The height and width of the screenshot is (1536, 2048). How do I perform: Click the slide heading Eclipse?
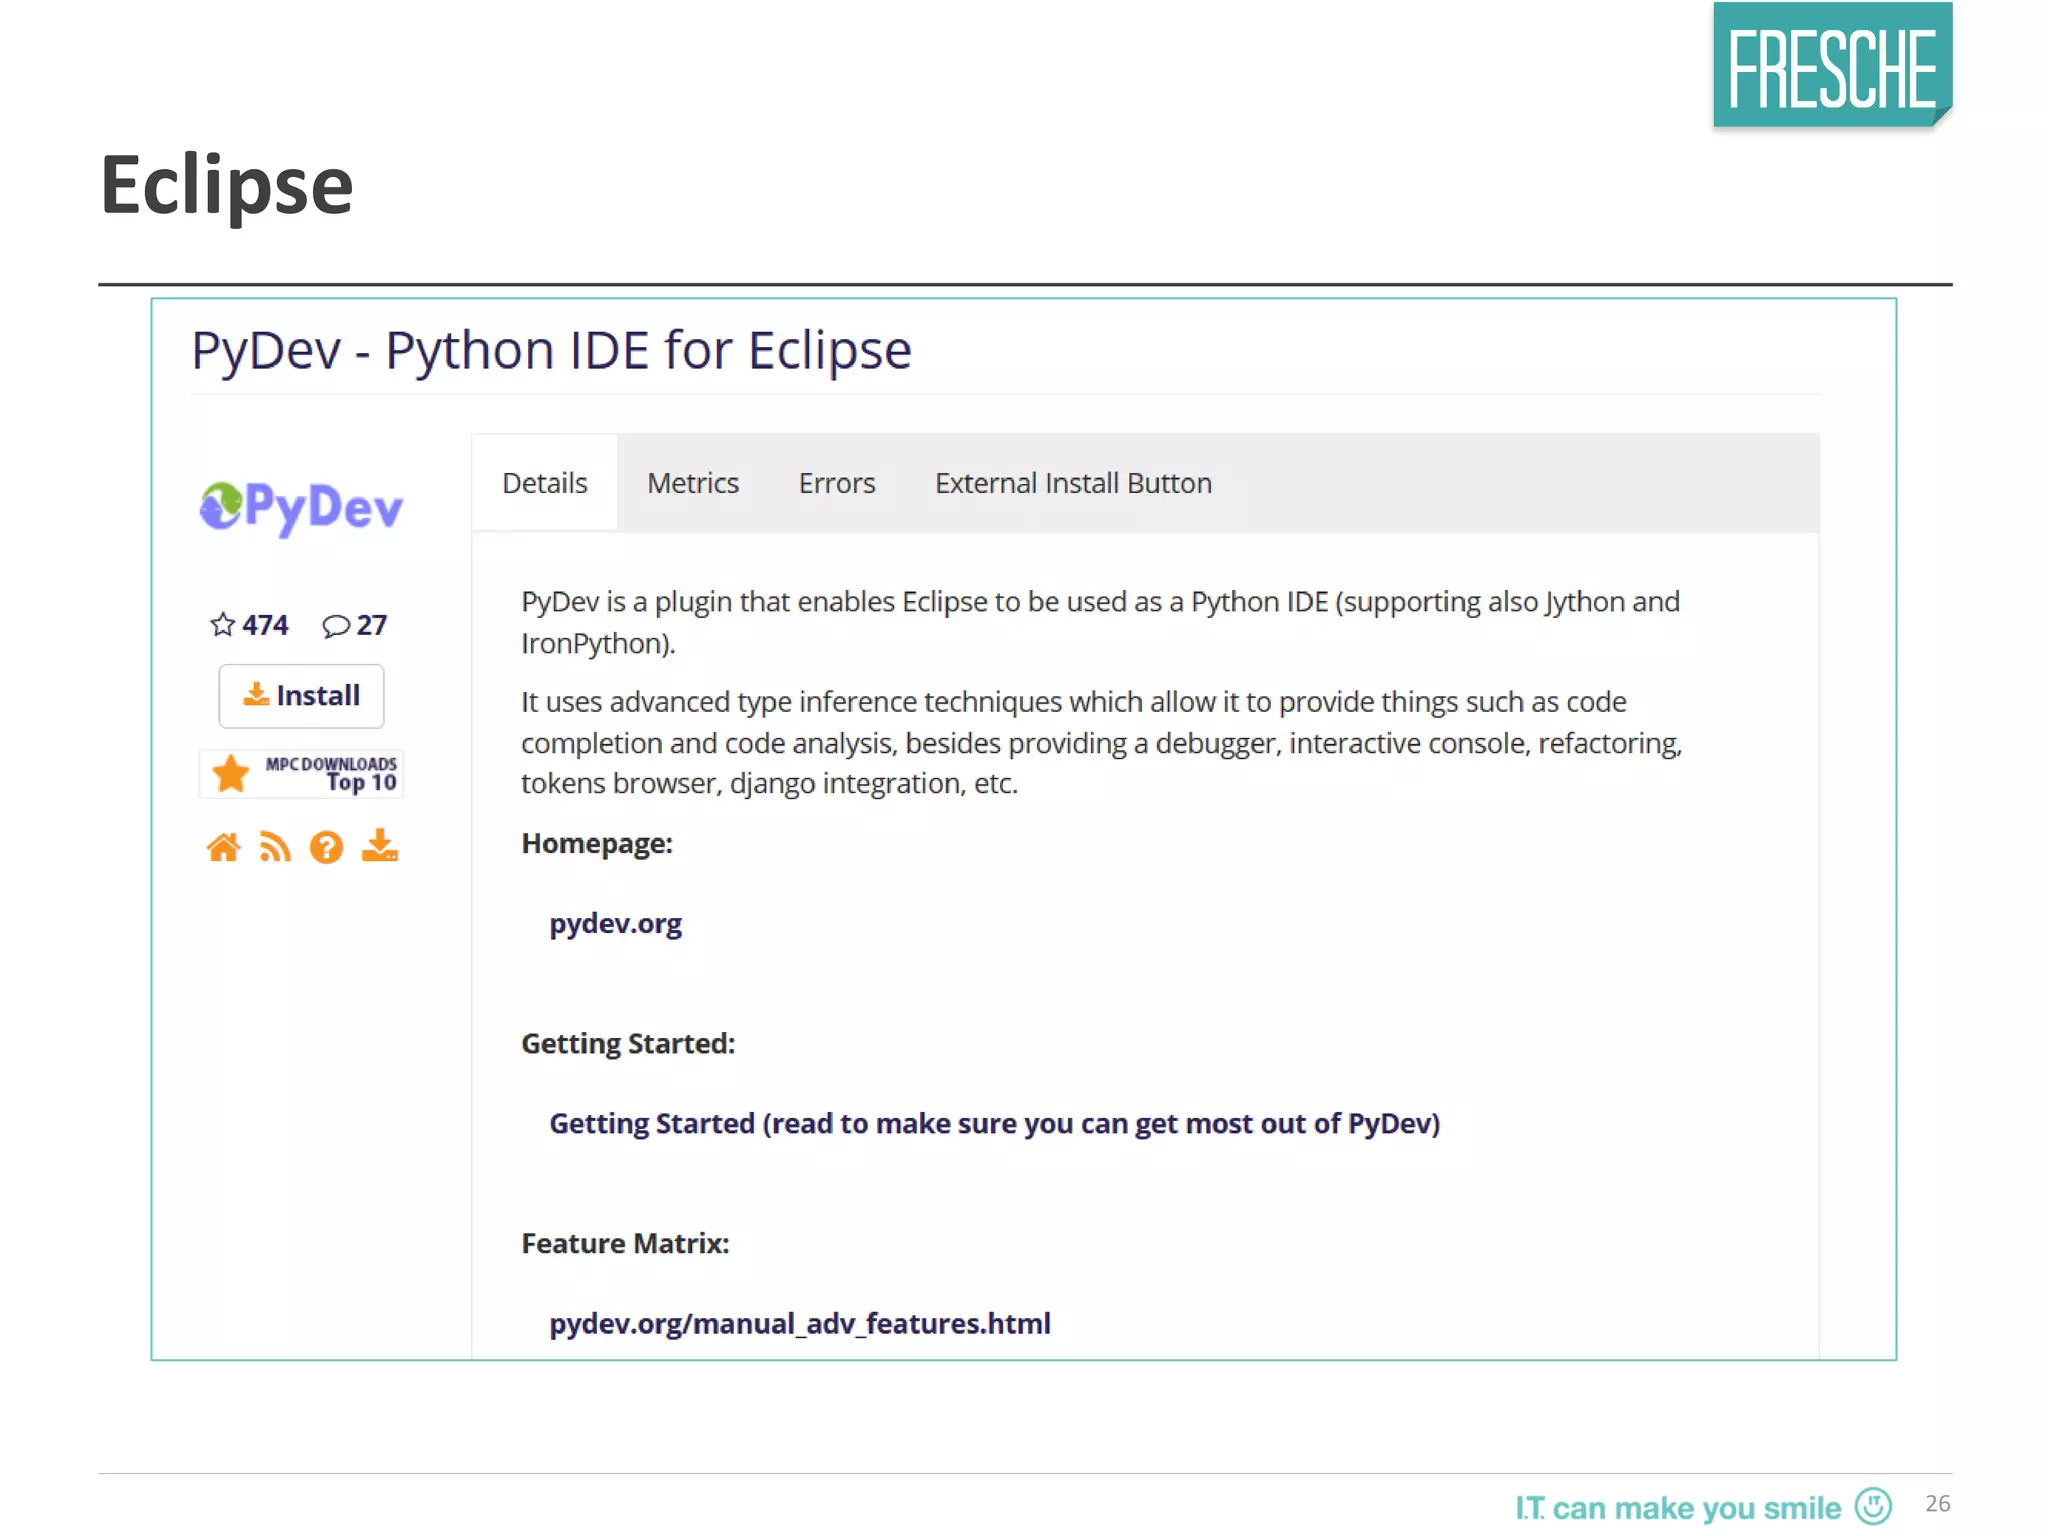click(227, 186)
